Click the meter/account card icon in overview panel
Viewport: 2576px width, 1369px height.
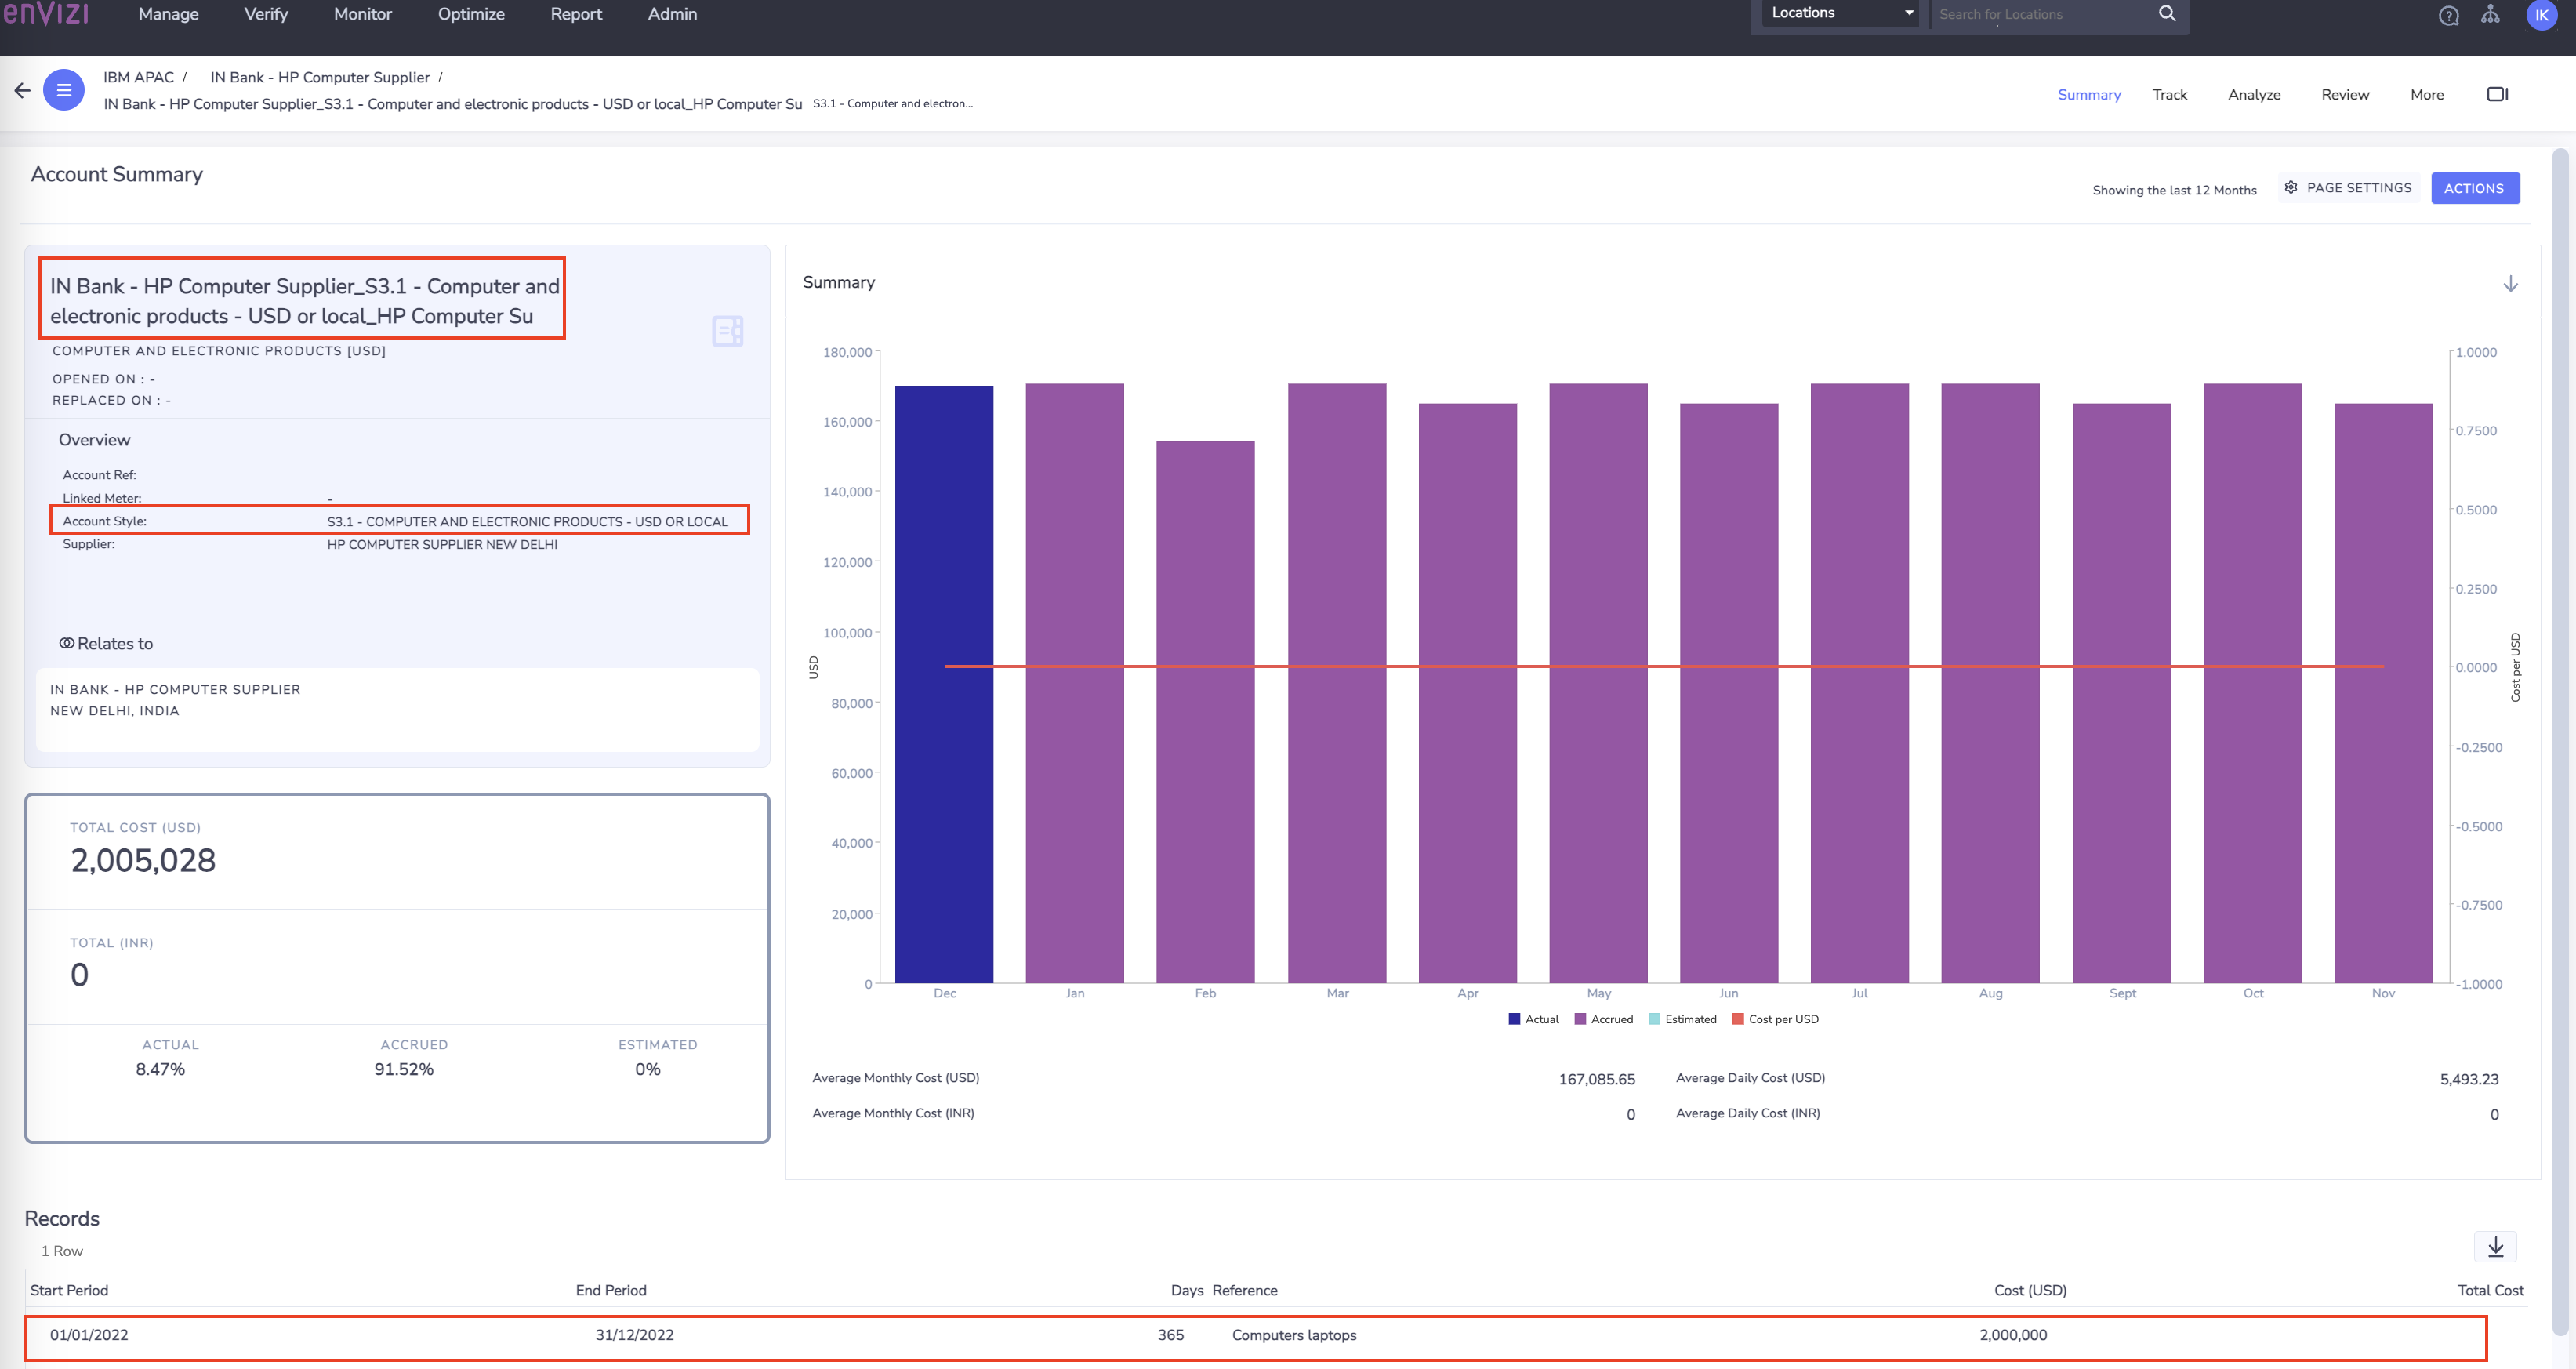727,331
